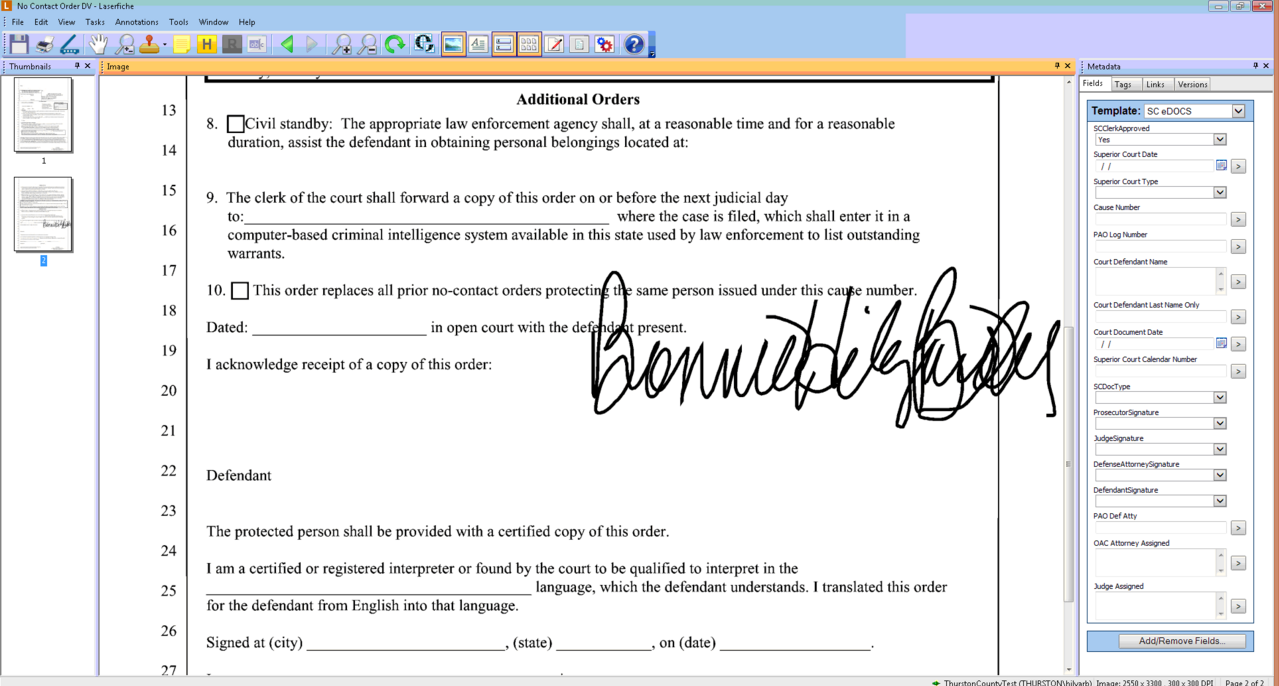1279x686 pixels.
Task: Click the Refresh pages icon
Action: pos(424,44)
